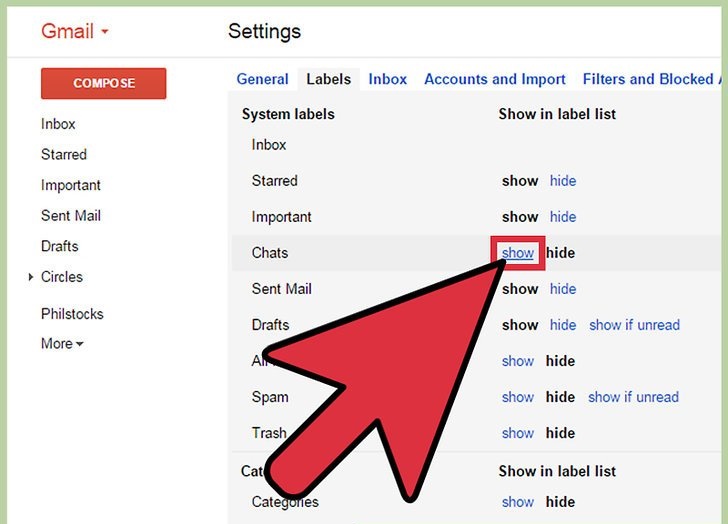Hide the Spam label
Viewport: 728px width, 524px height.
point(560,397)
